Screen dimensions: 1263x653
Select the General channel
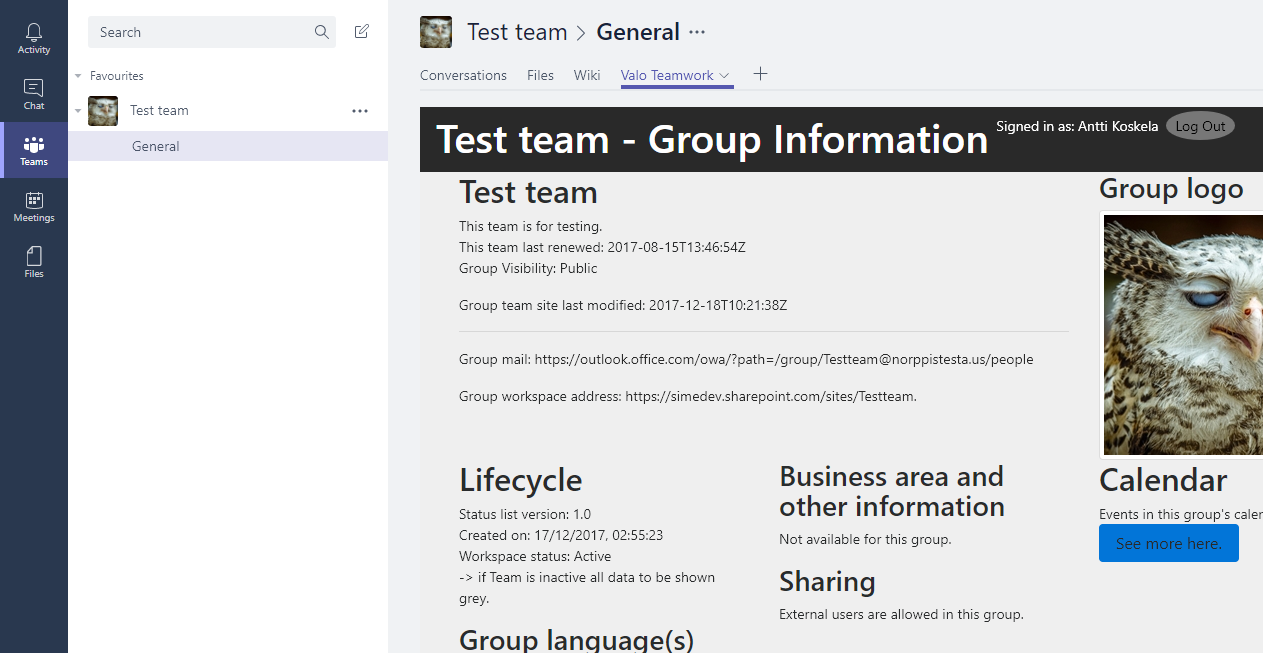tap(228, 146)
